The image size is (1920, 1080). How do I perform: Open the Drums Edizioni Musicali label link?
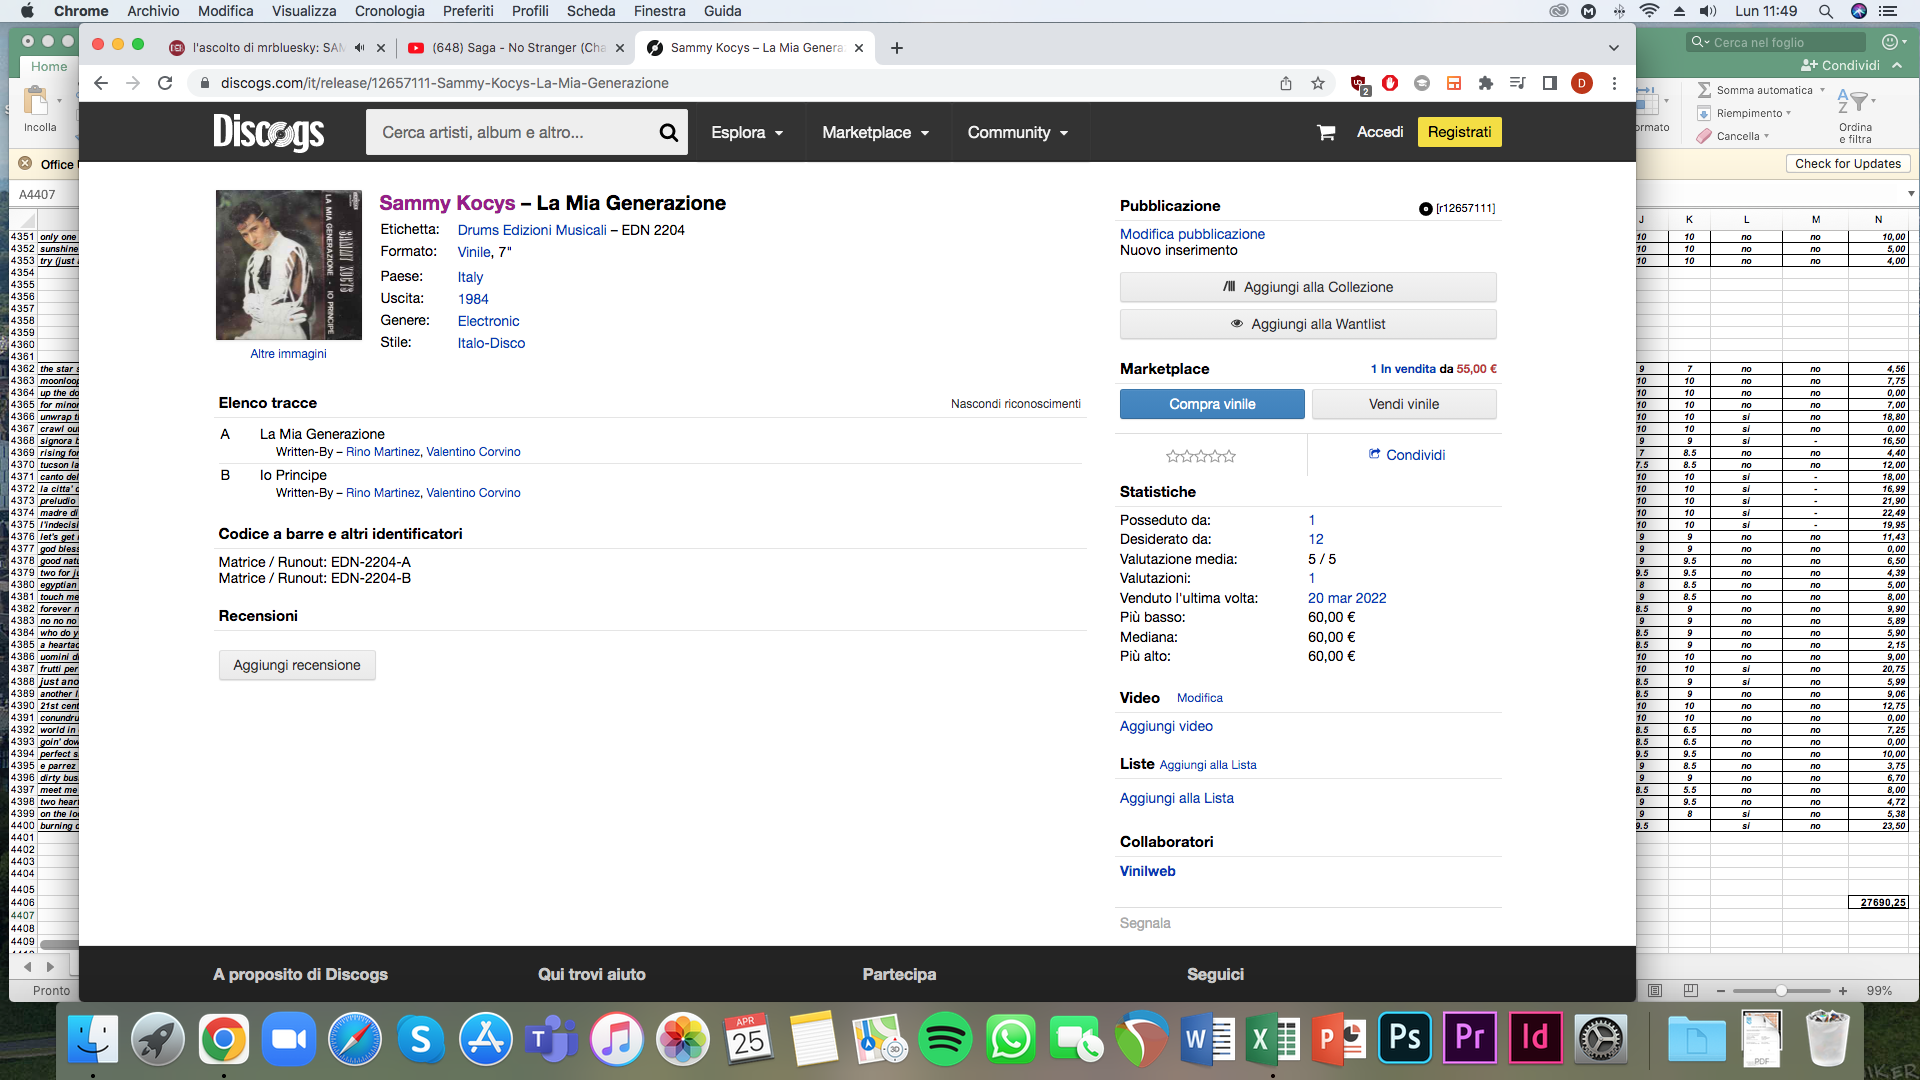pos(532,230)
